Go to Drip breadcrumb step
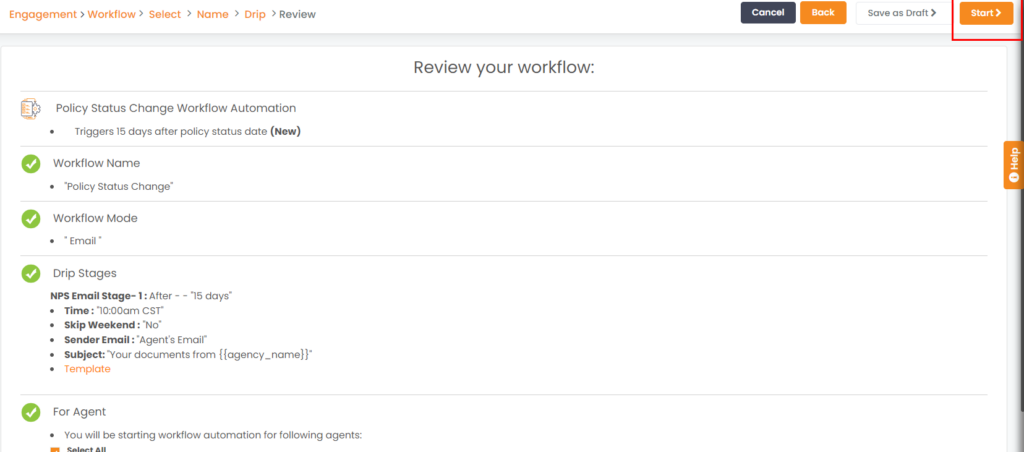This screenshot has height=452, width=1024. point(255,14)
